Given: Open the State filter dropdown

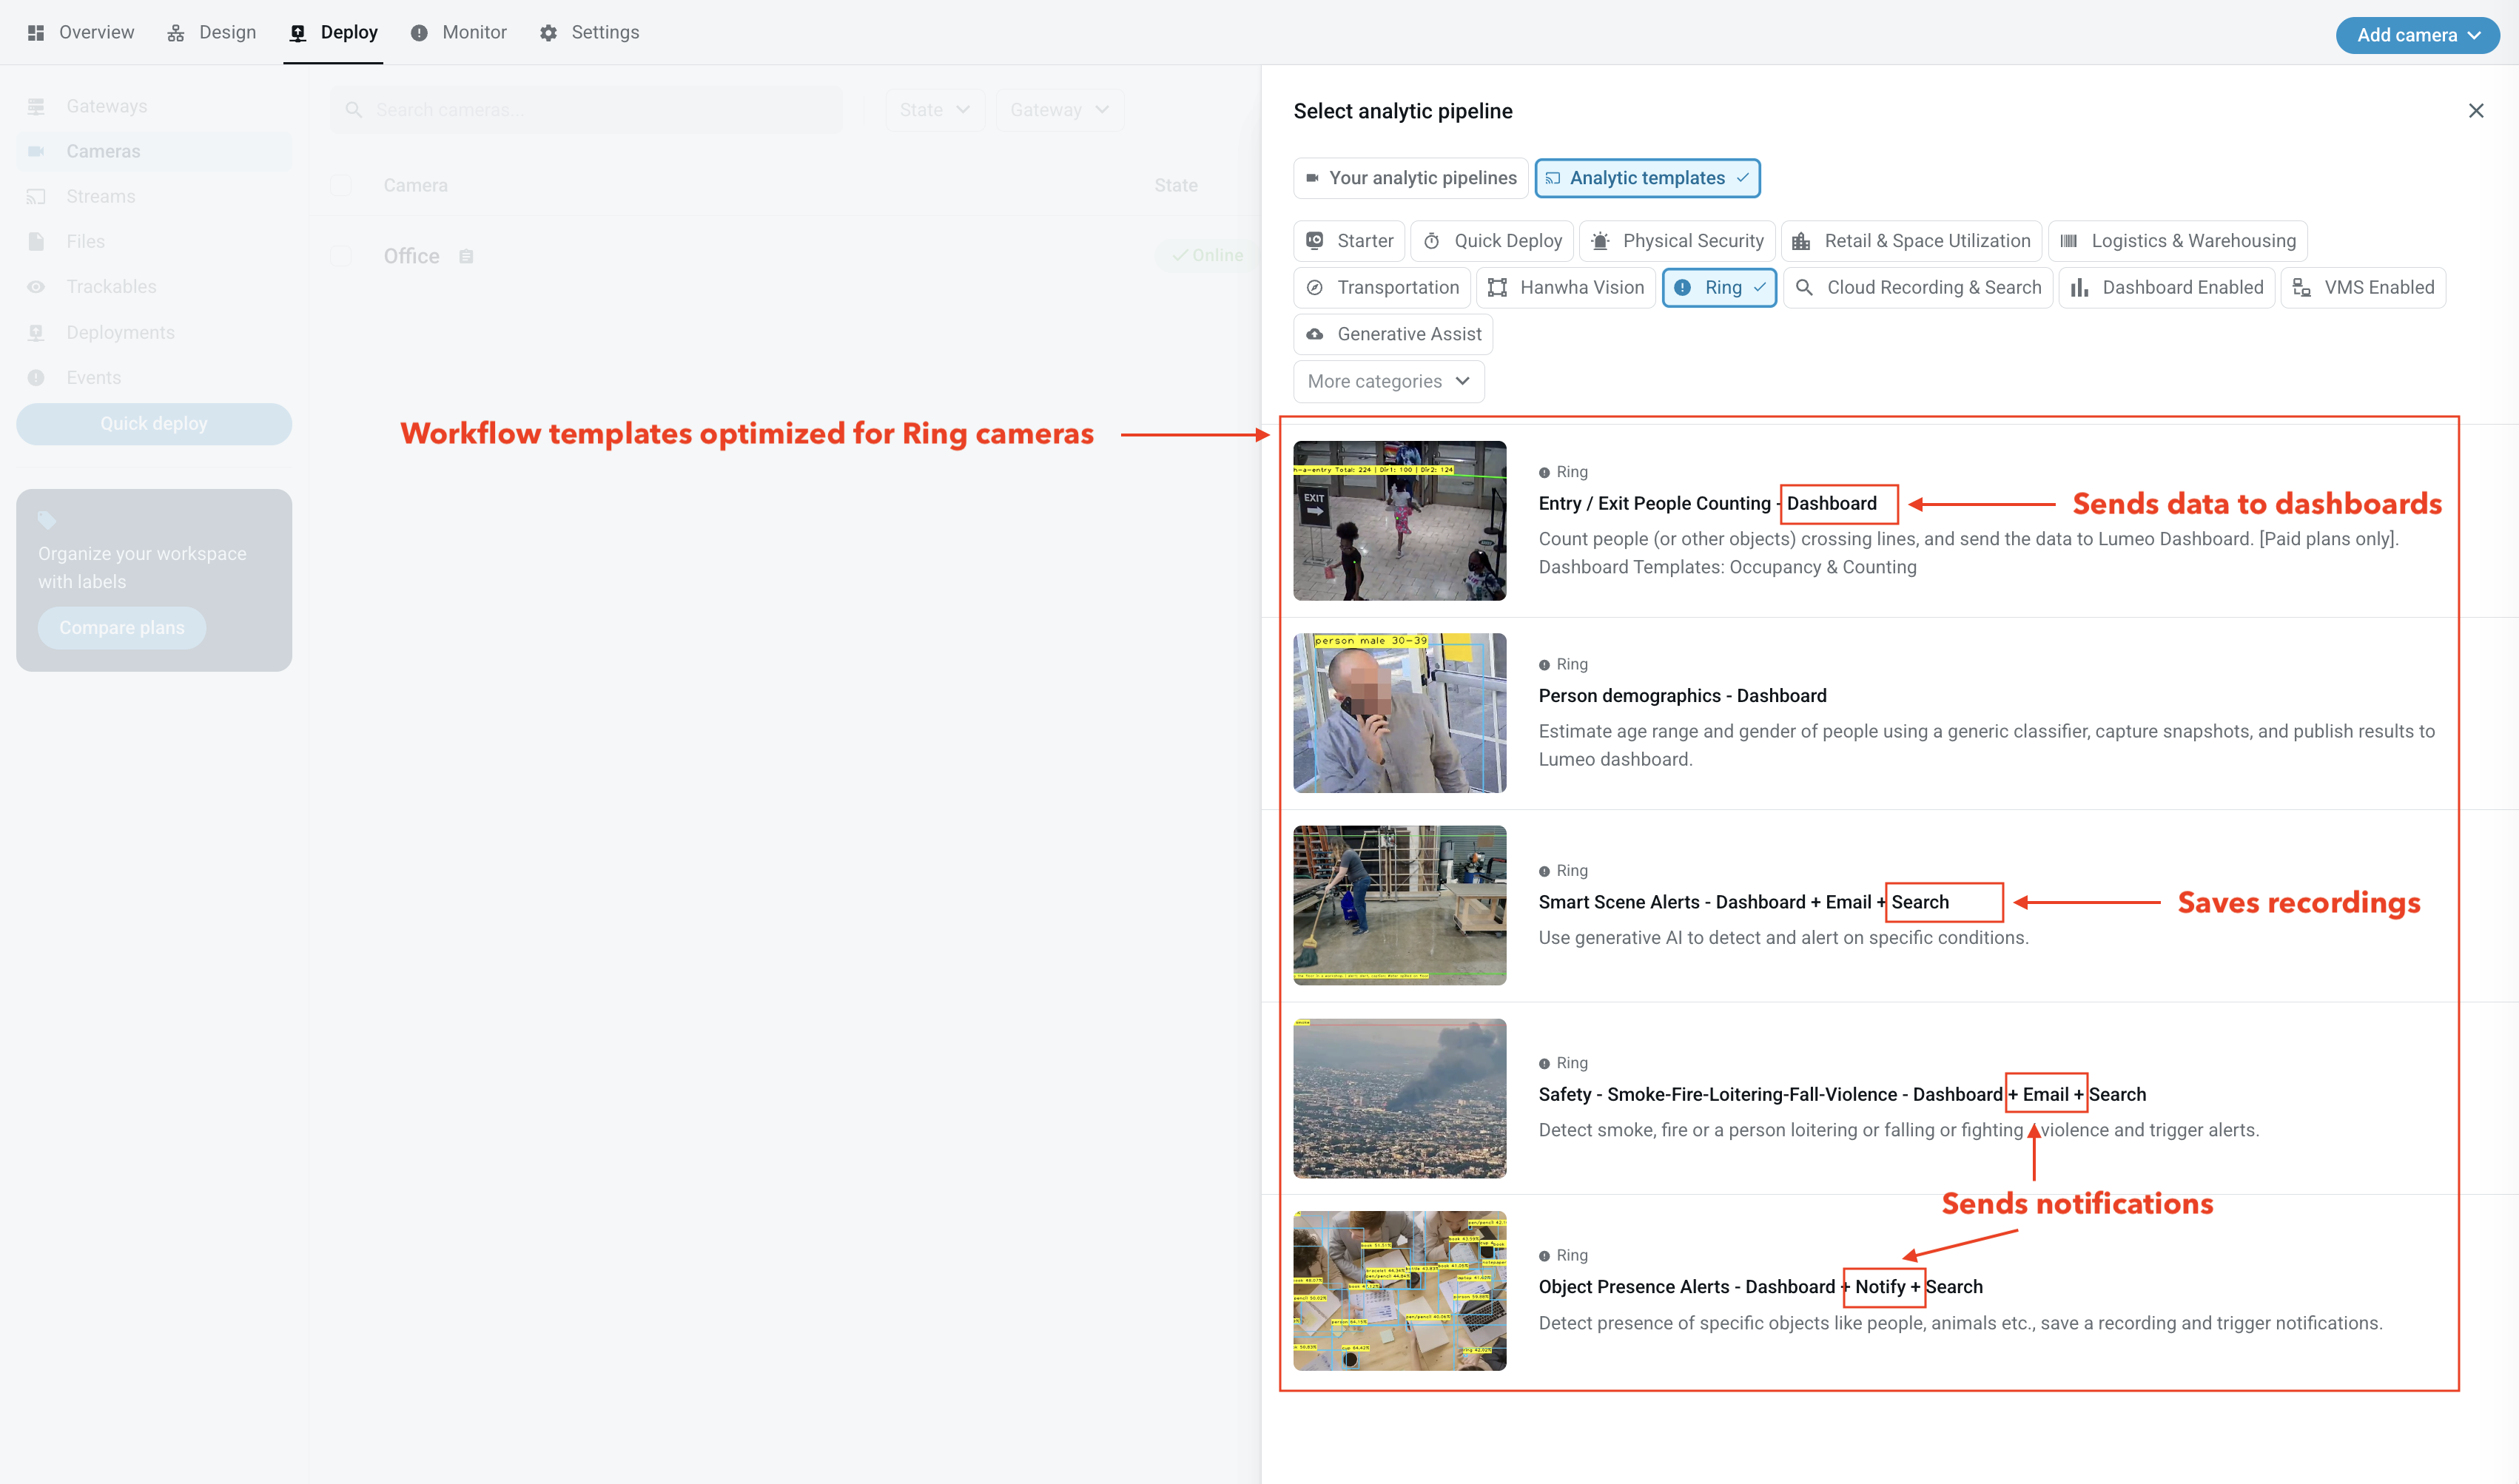Looking at the screenshot, I should 934,110.
